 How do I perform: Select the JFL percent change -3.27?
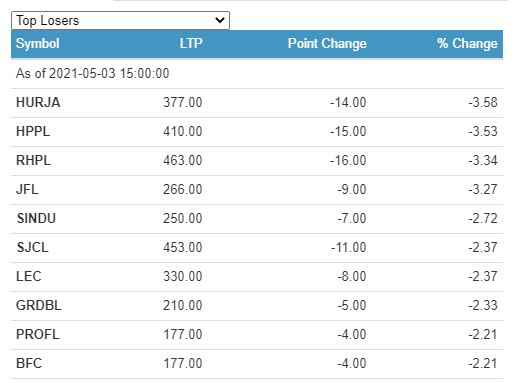click(x=483, y=189)
